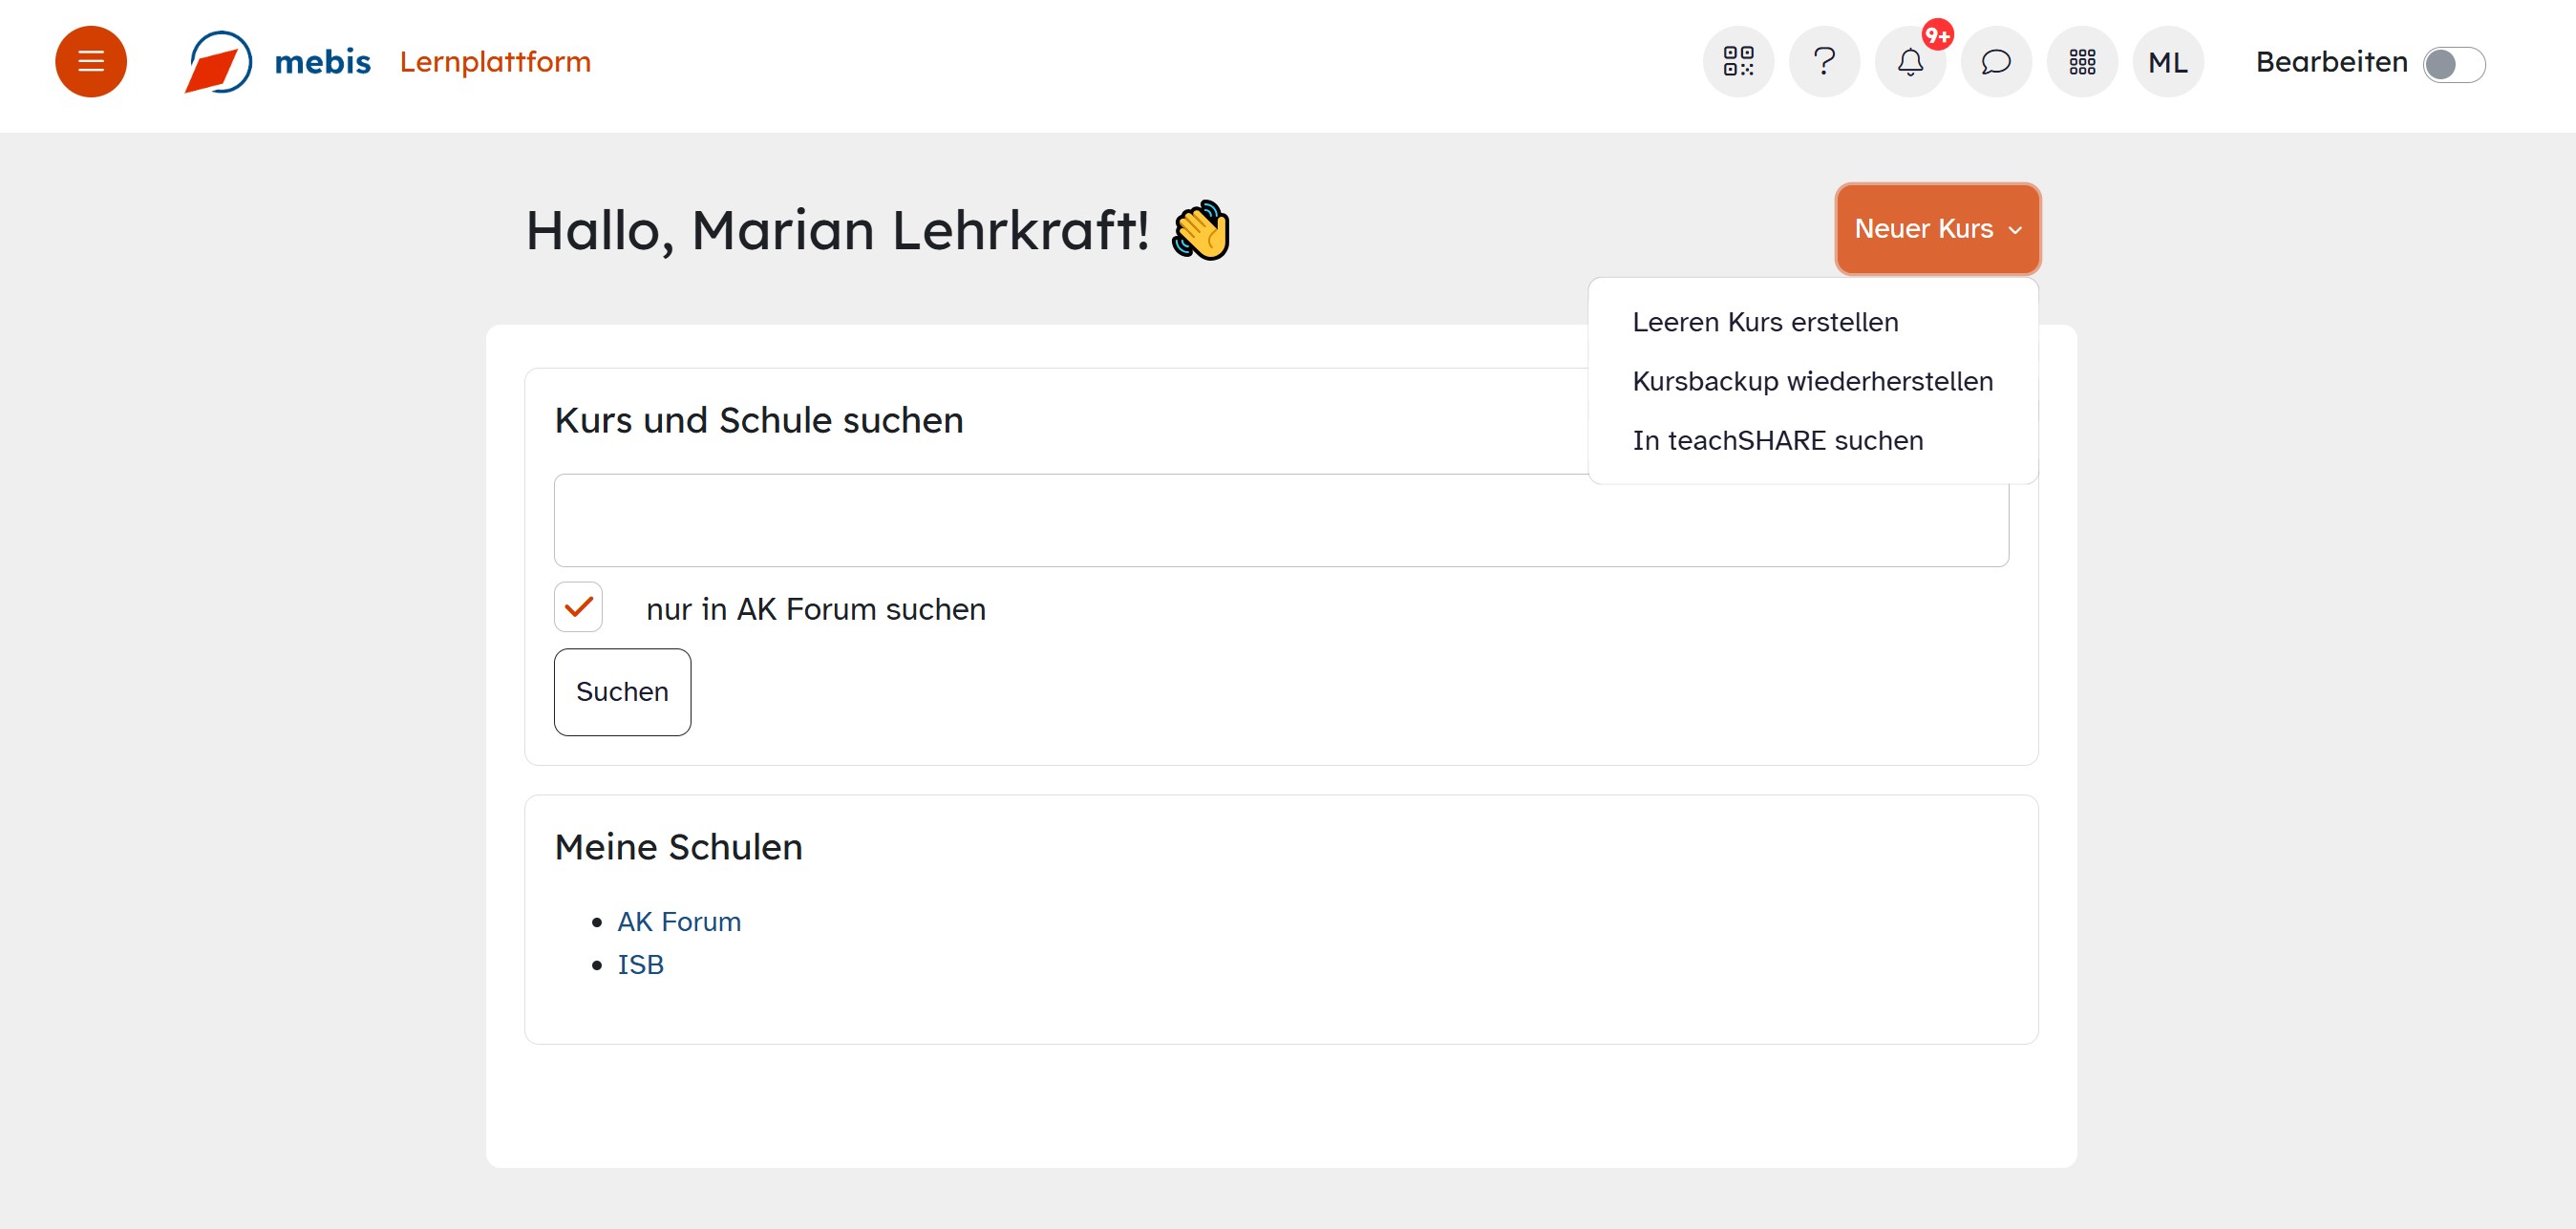Open the ISB school link
The height and width of the screenshot is (1229, 2576).
[640, 964]
